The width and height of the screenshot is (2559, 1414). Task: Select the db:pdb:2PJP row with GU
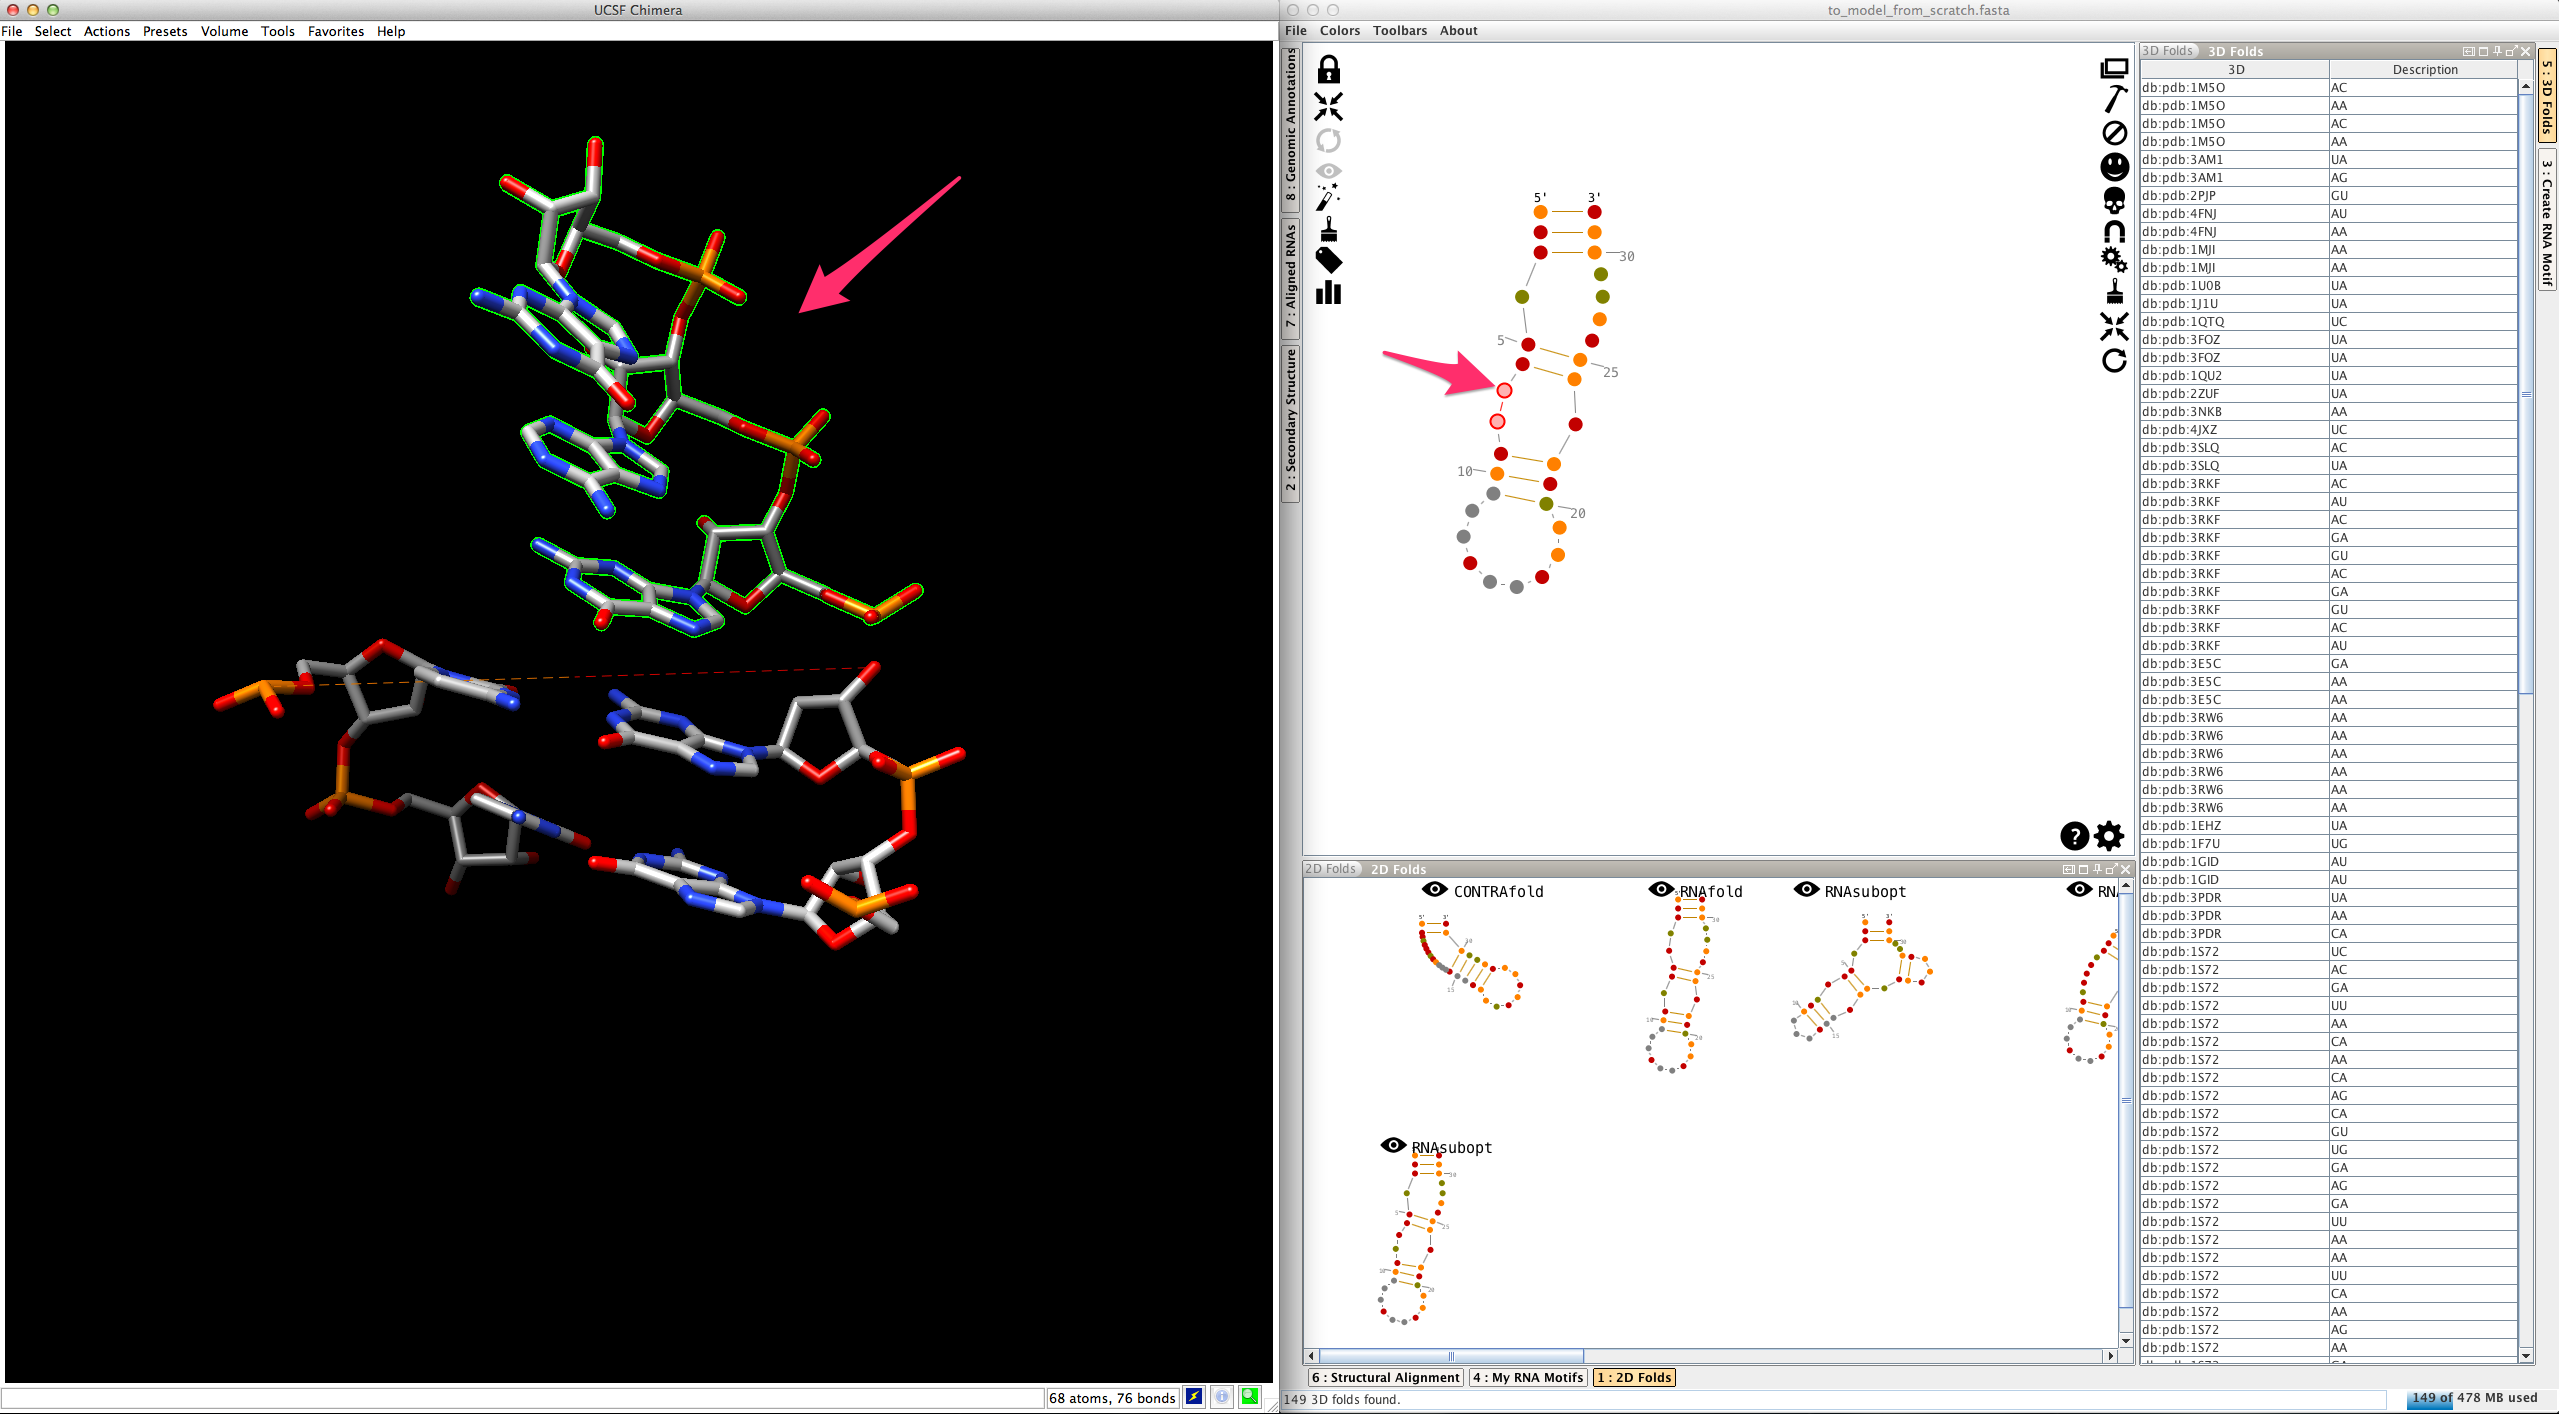[2328, 195]
